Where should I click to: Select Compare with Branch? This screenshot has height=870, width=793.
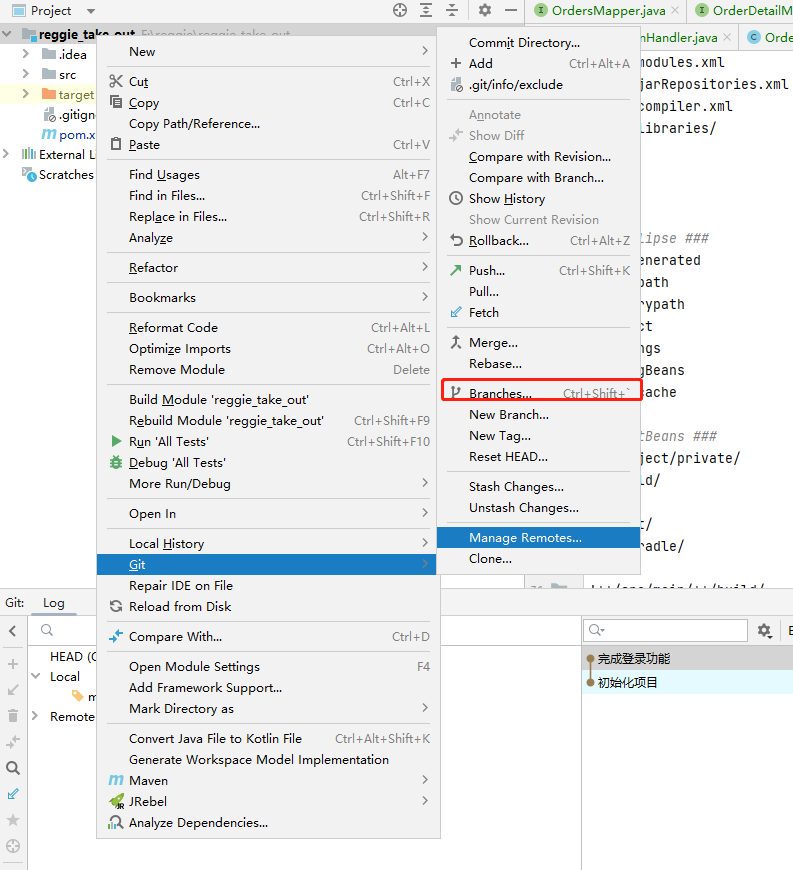(x=538, y=178)
